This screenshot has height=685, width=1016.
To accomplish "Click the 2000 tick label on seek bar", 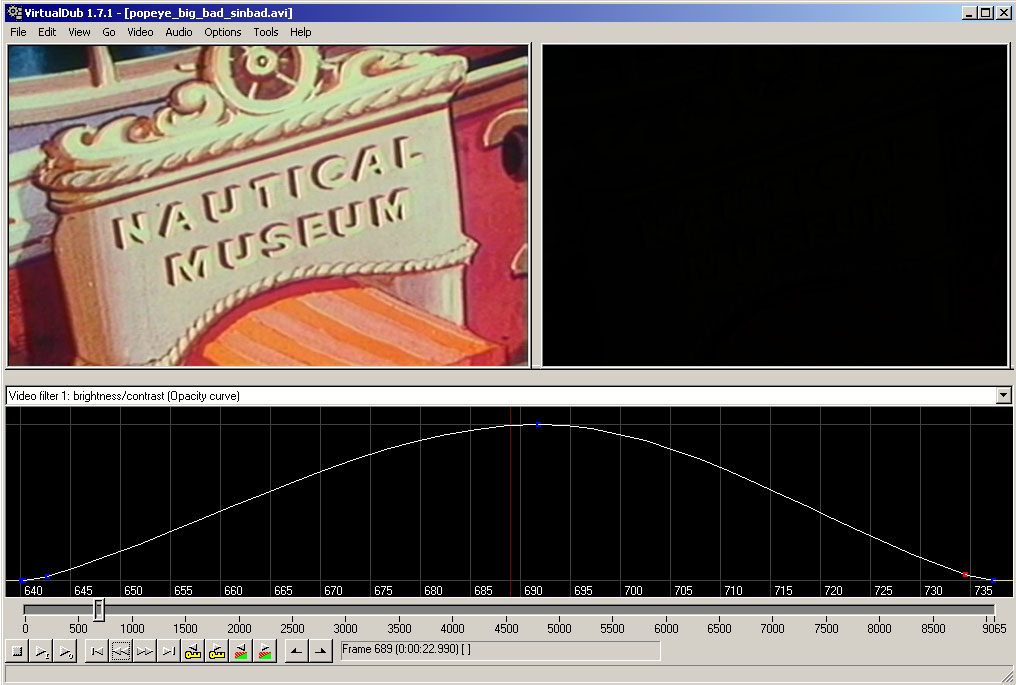I will pyautogui.click(x=239, y=629).
